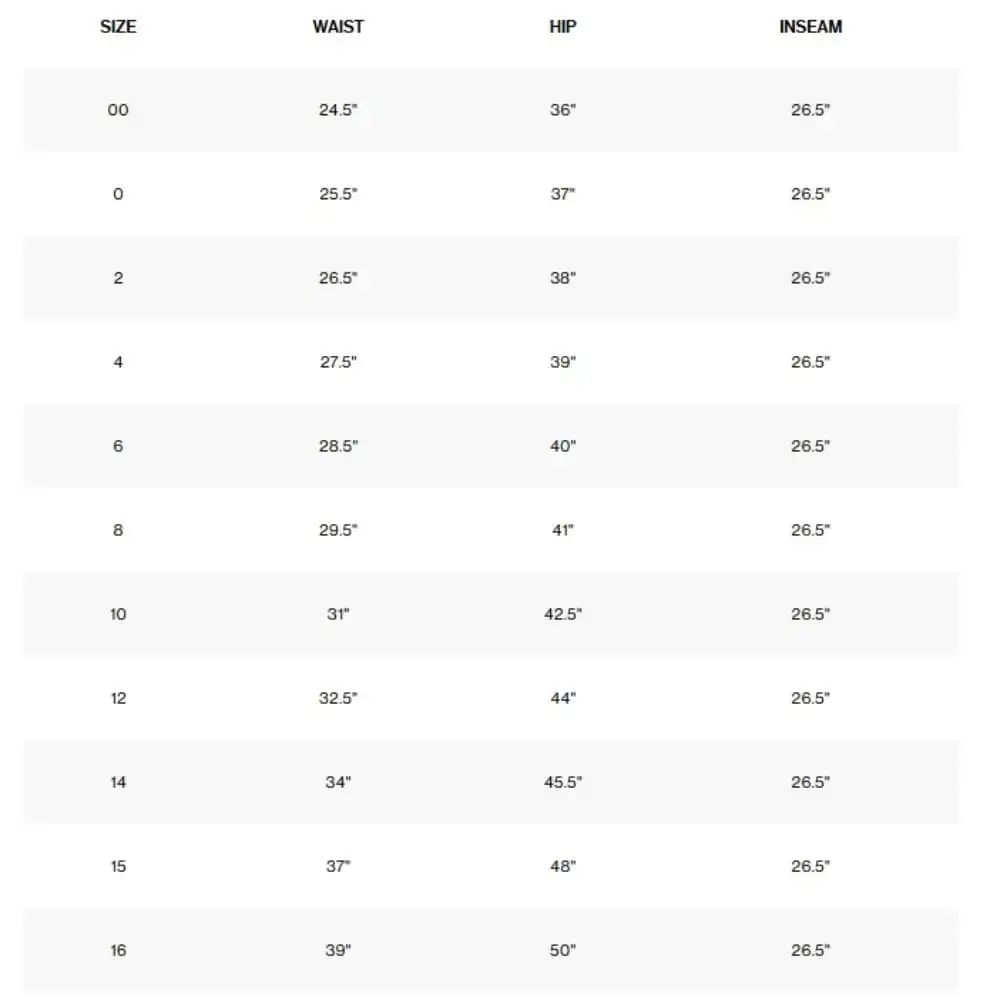Click the inseam value in size 16 row
Screen dimensions: 1000x1000
point(811,950)
